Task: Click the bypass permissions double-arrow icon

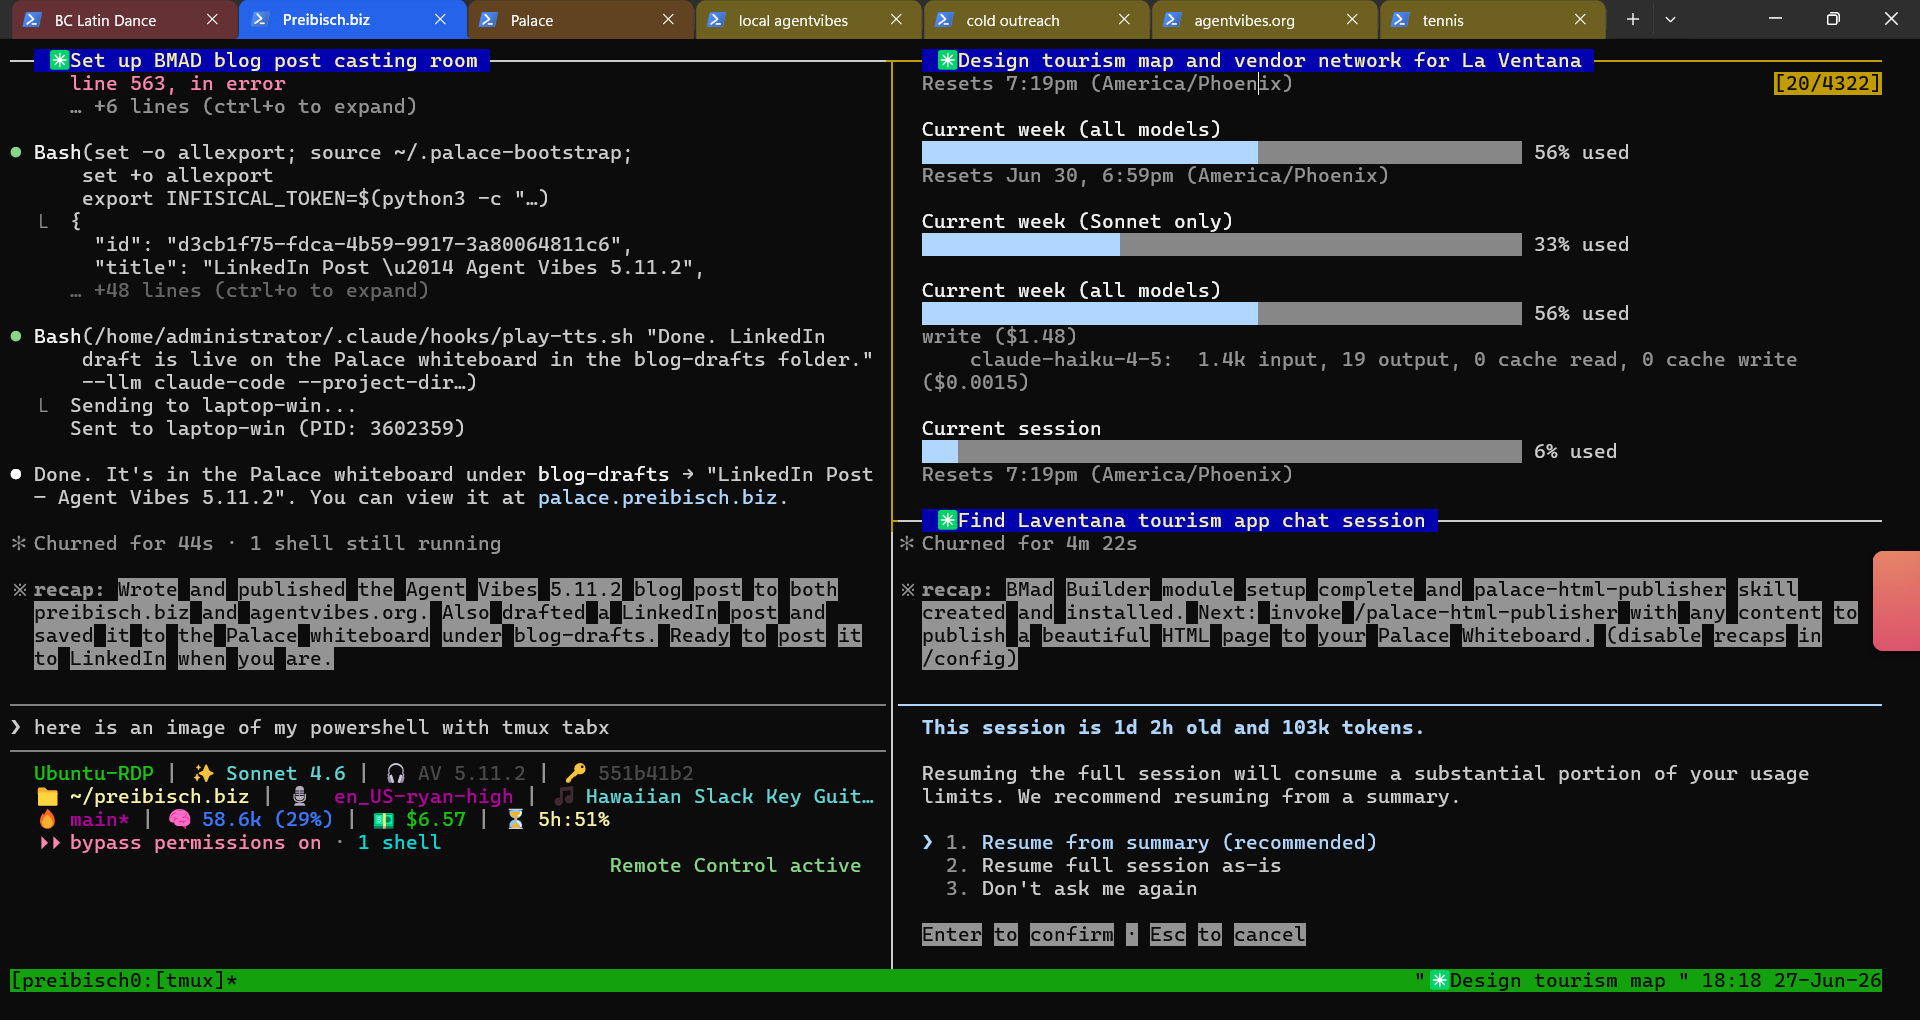Action: (48, 842)
